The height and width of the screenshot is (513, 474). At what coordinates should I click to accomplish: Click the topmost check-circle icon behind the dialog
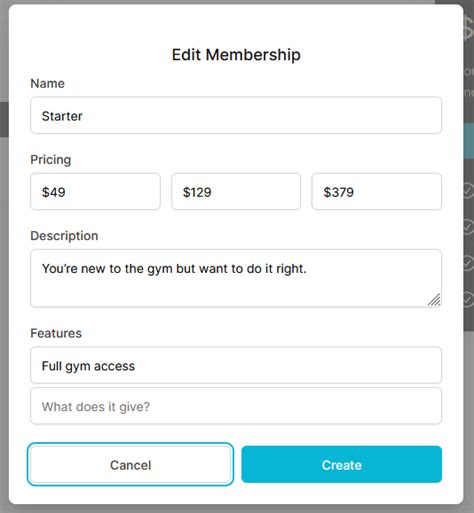469,191
